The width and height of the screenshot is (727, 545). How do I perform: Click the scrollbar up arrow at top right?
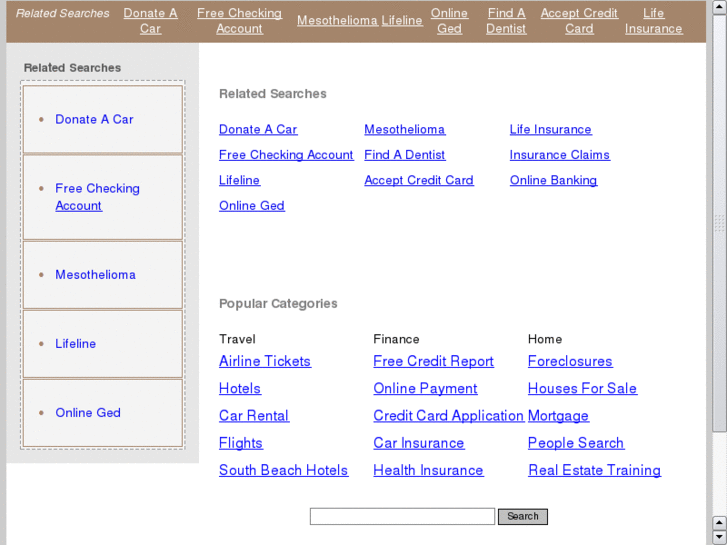tap(719, 7)
